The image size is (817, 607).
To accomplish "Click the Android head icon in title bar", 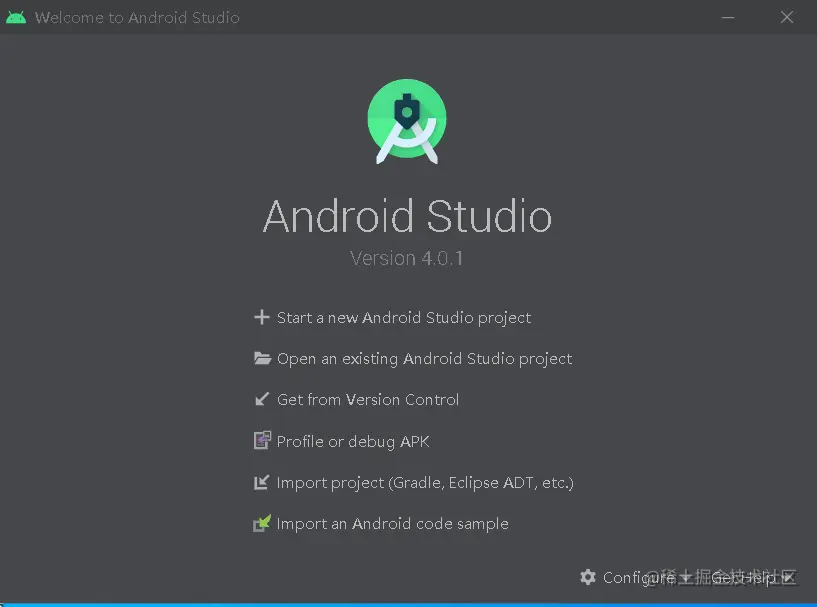I will point(16,17).
